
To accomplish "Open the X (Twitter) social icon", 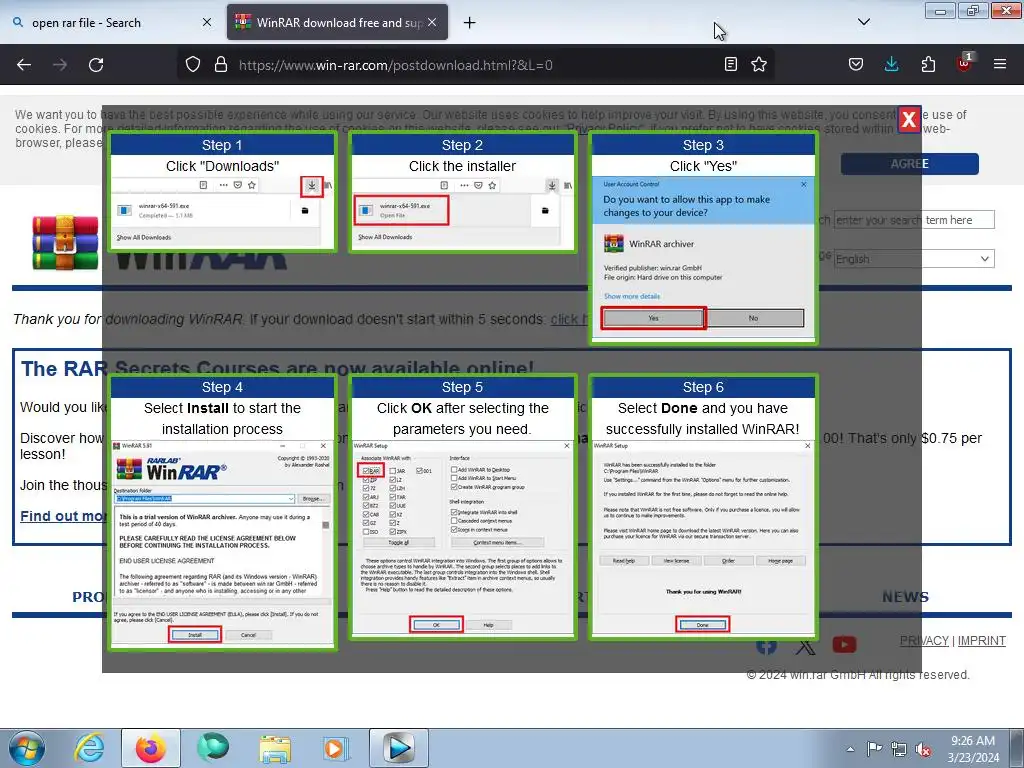I will coord(806,647).
